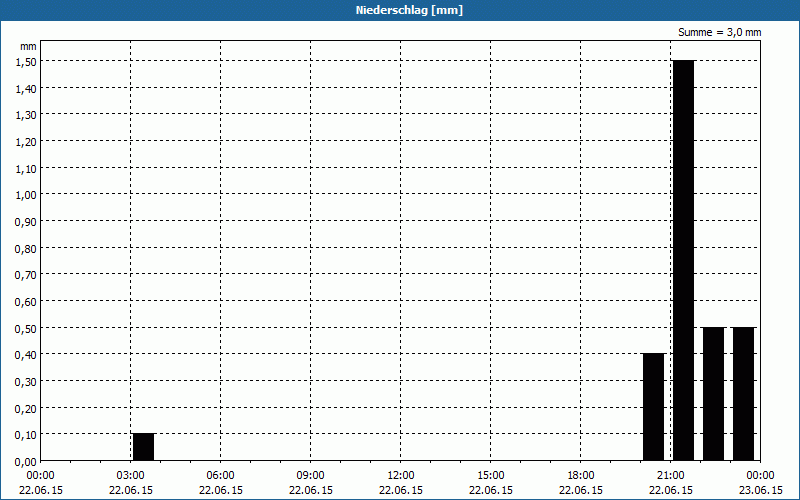Click the 23.06.15 date label

[760, 490]
